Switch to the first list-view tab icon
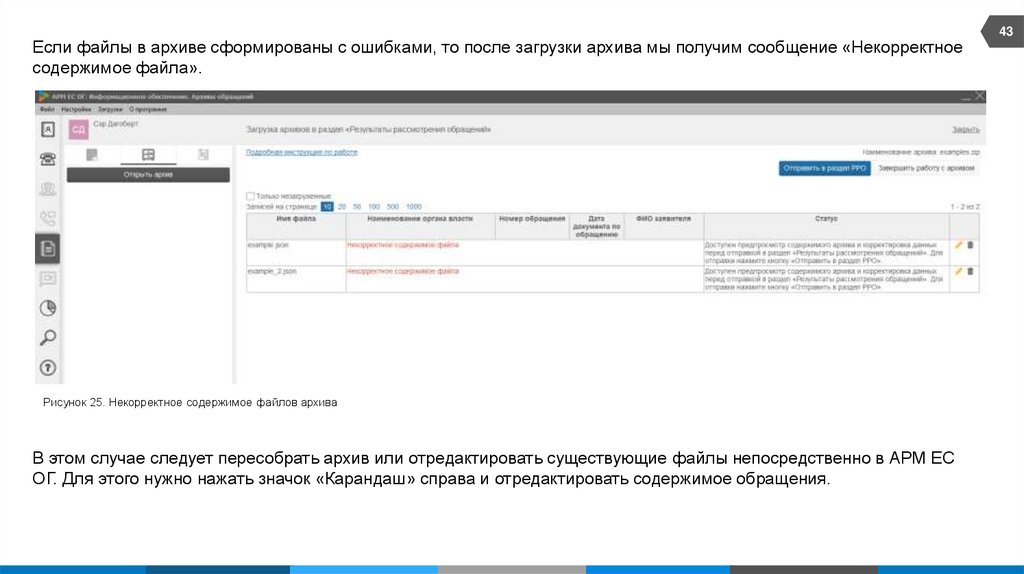The image size is (1024, 574). click(x=92, y=155)
